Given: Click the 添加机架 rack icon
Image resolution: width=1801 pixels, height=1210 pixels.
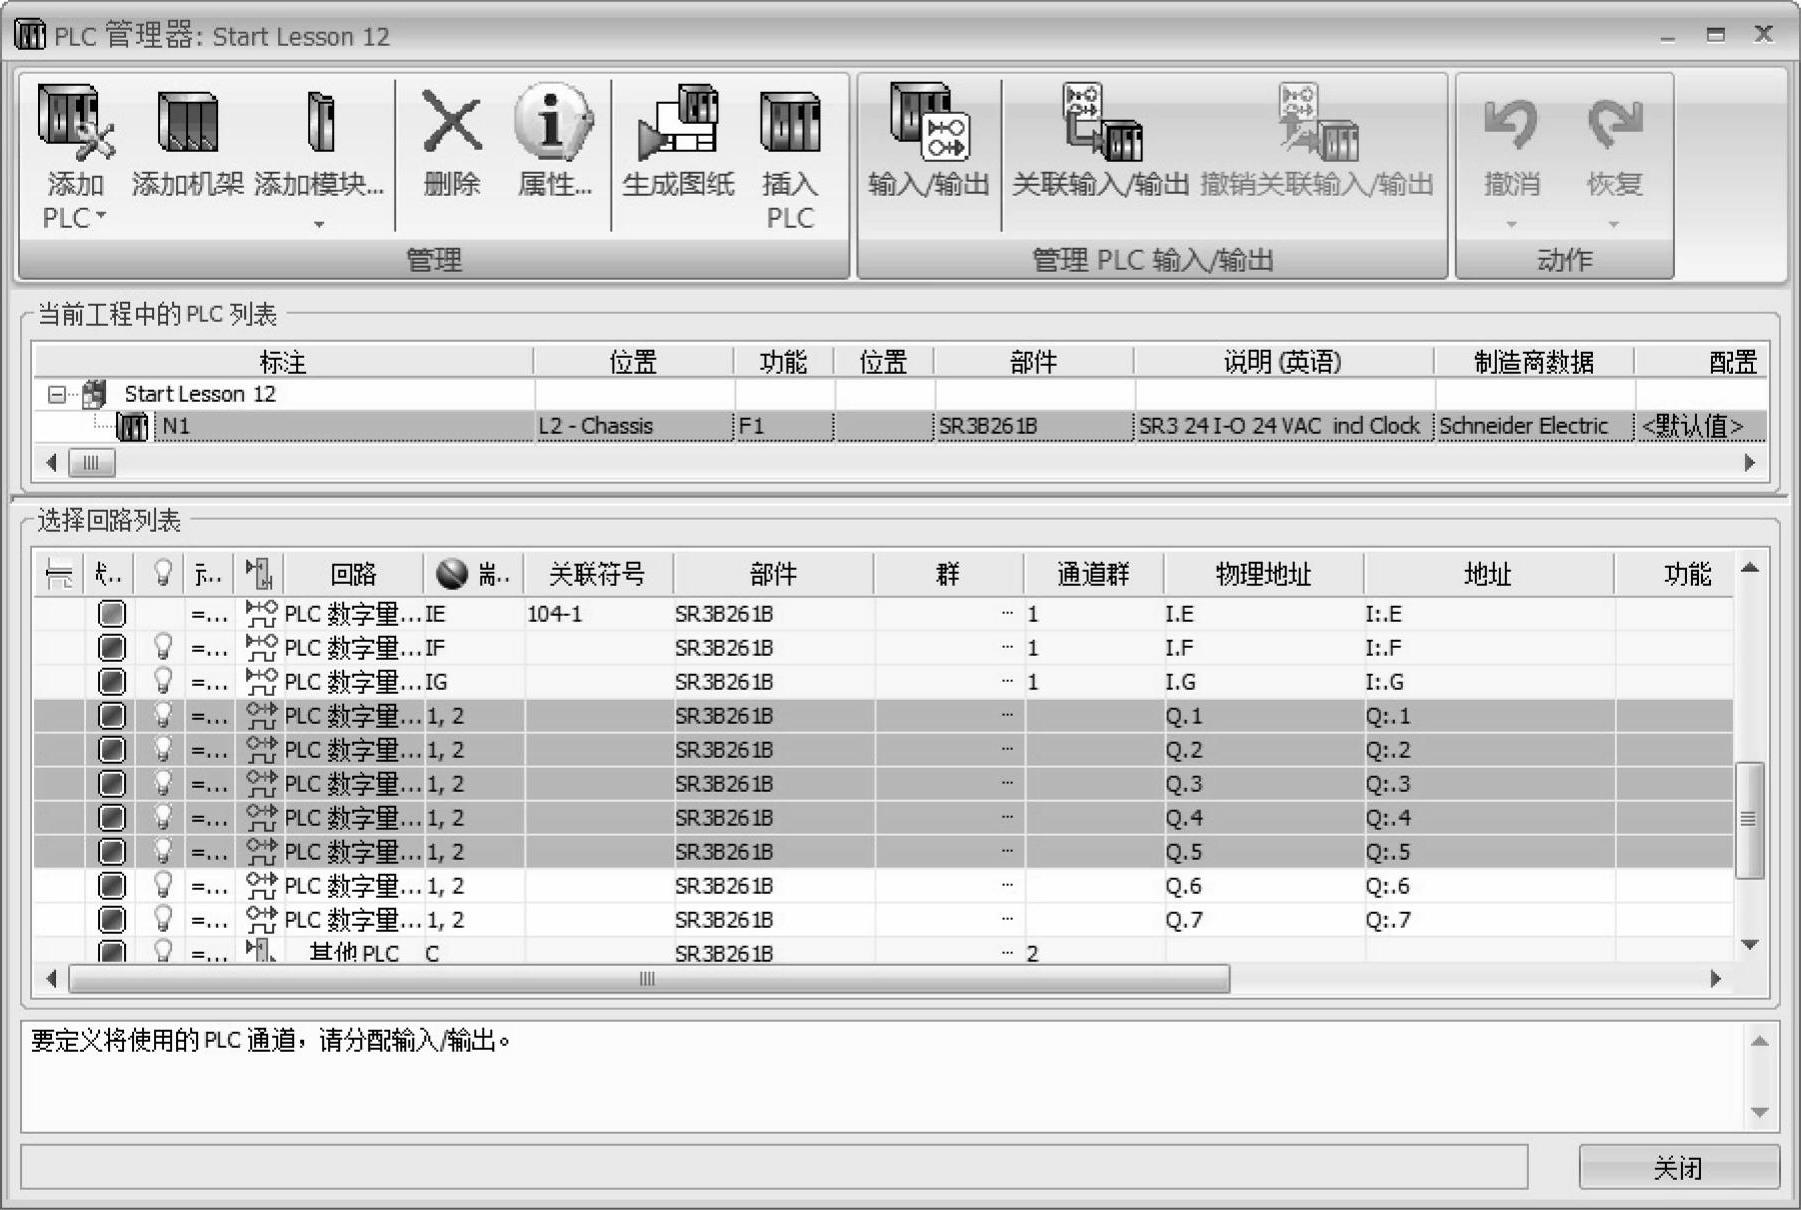Looking at the screenshot, I should (x=187, y=122).
